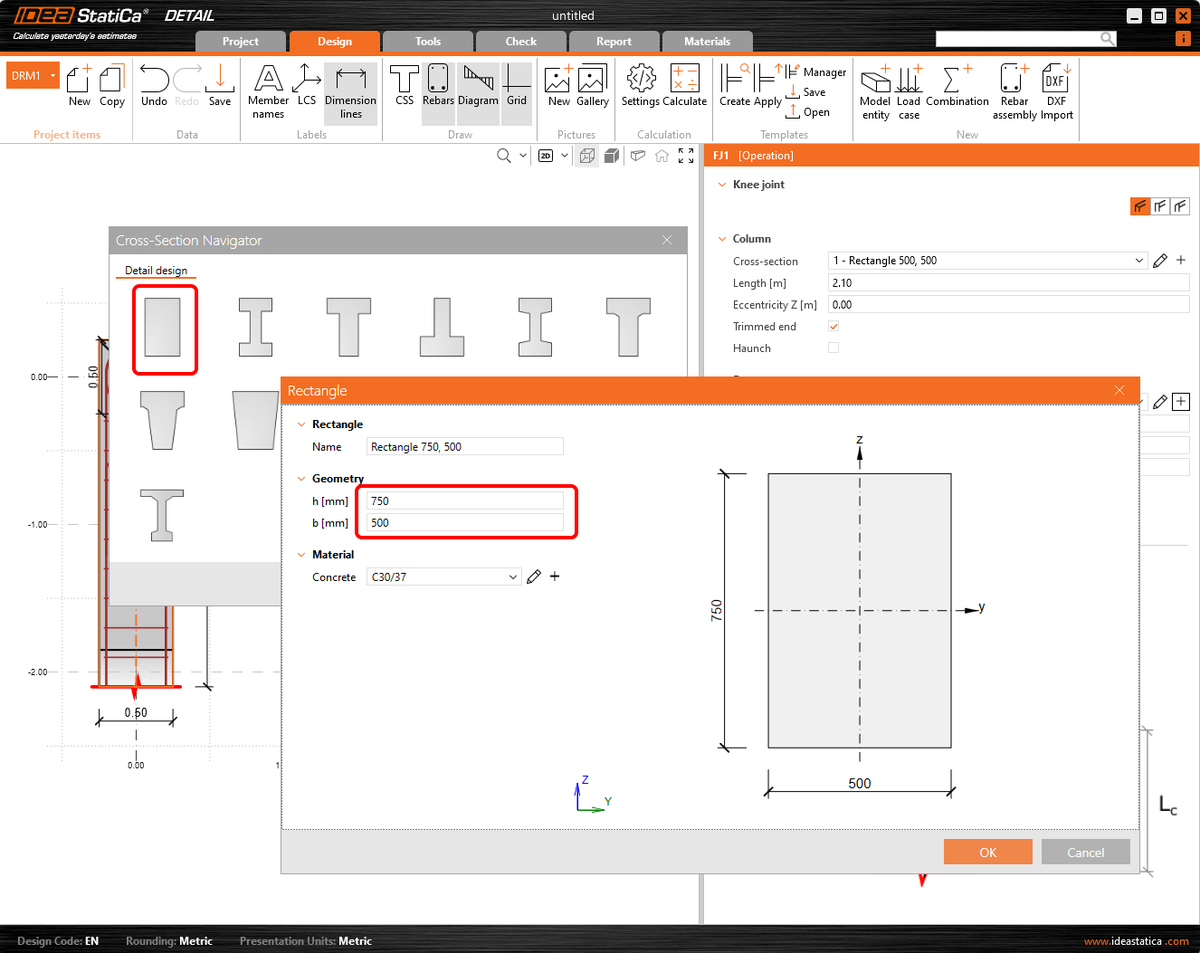Select the second knee joint variant
This screenshot has height=953, width=1200.
tap(1160, 206)
